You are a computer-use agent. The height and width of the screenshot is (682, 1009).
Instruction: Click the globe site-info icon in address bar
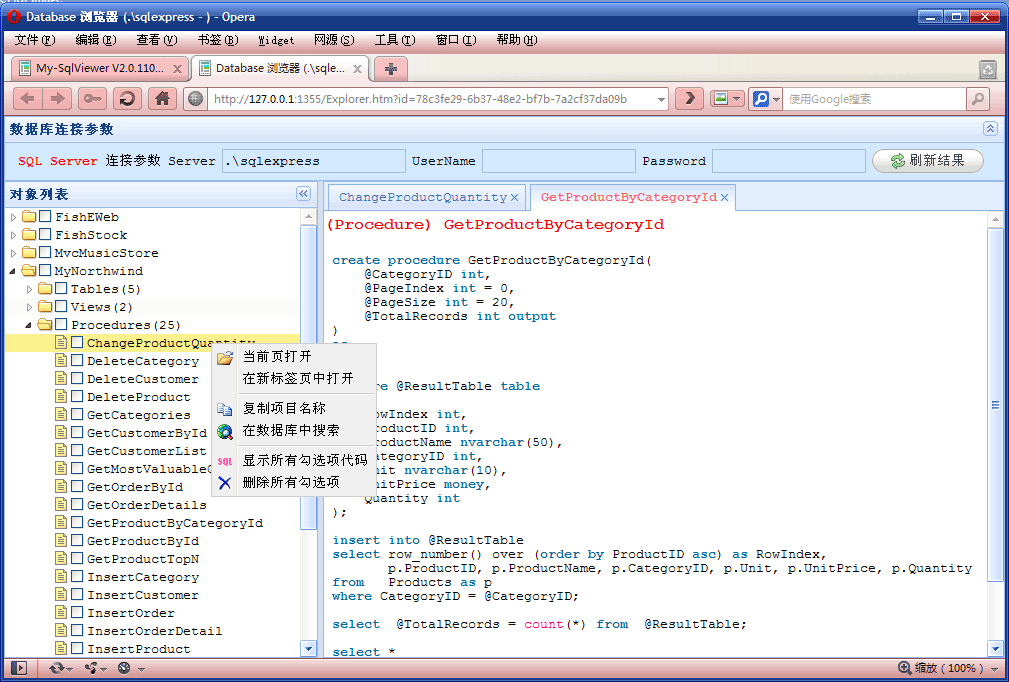196,98
